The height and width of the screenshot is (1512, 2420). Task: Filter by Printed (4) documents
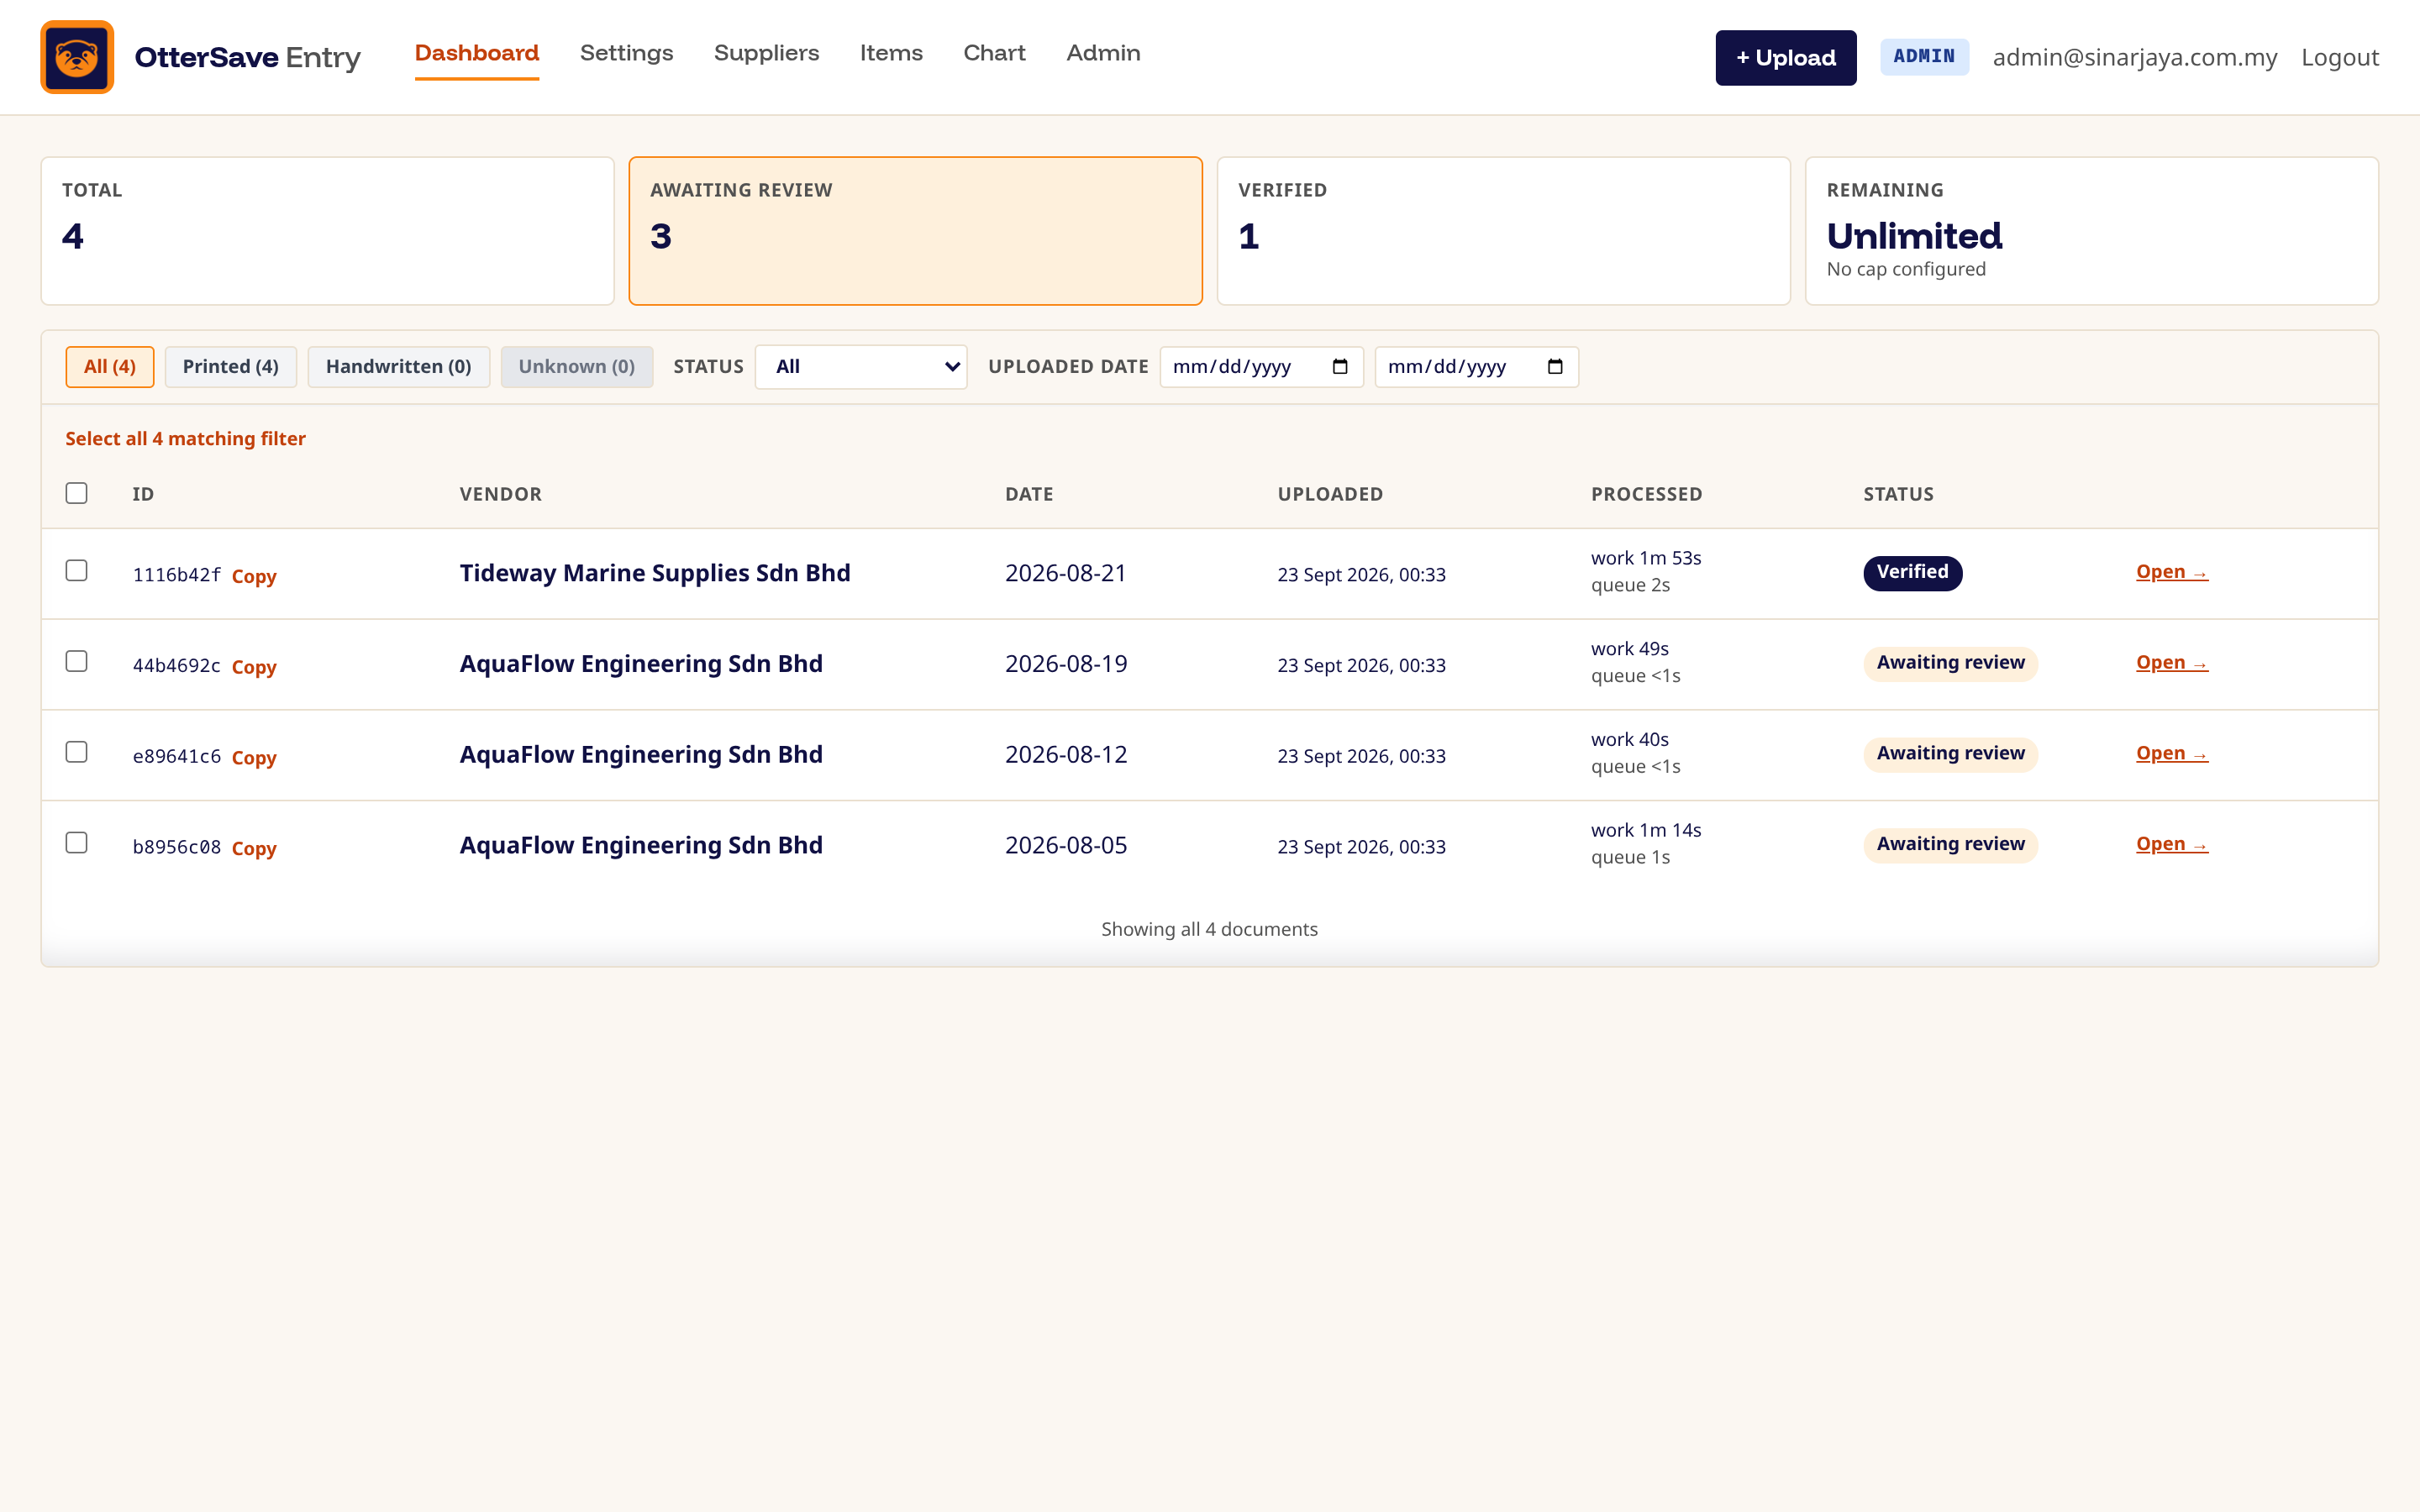[231, 367]
